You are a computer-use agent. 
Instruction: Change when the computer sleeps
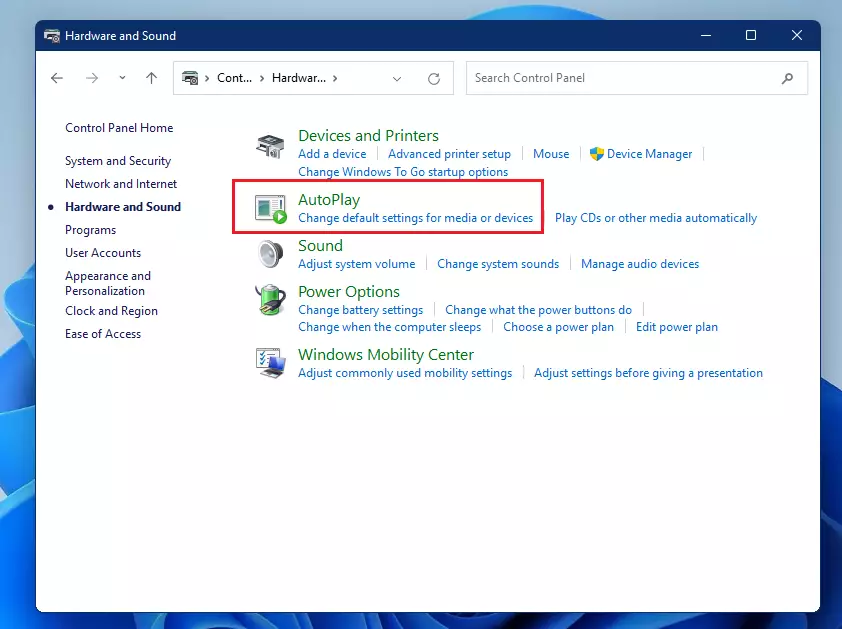pos(390,327)
